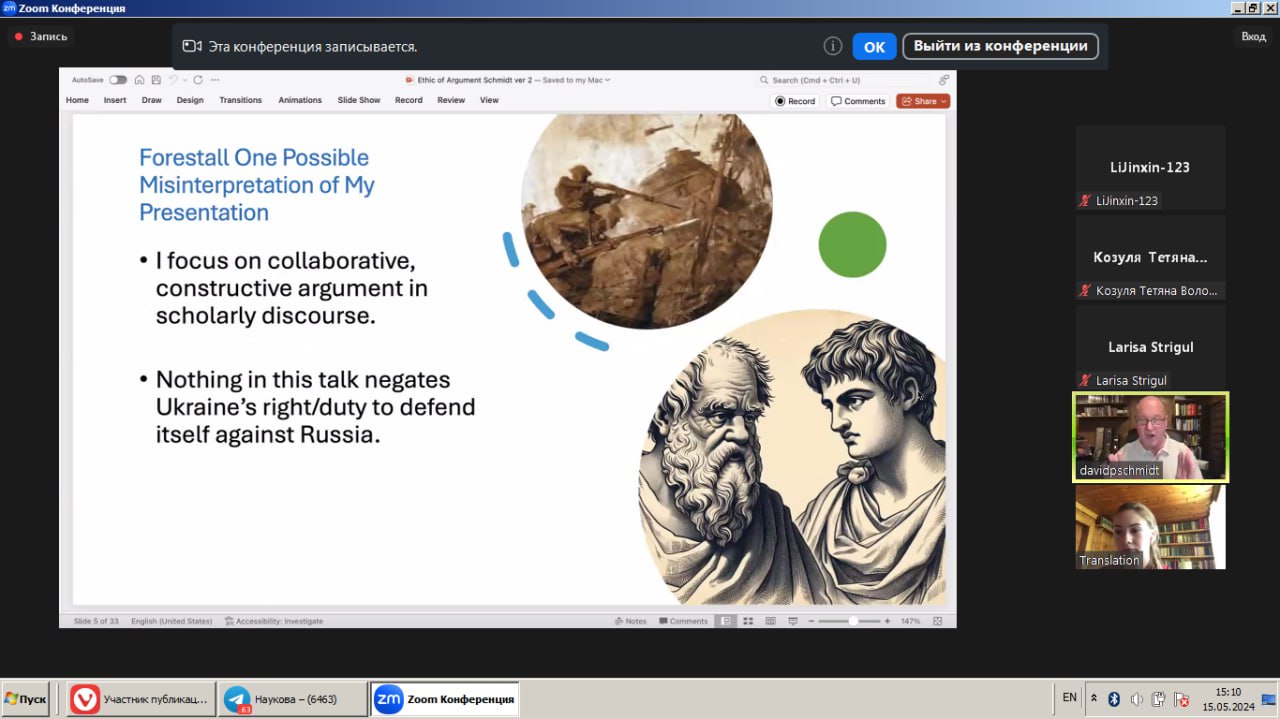The image size is (1280, 719).
Task: Open Bluetooth icon in system tray
Action: (1113, 699)
